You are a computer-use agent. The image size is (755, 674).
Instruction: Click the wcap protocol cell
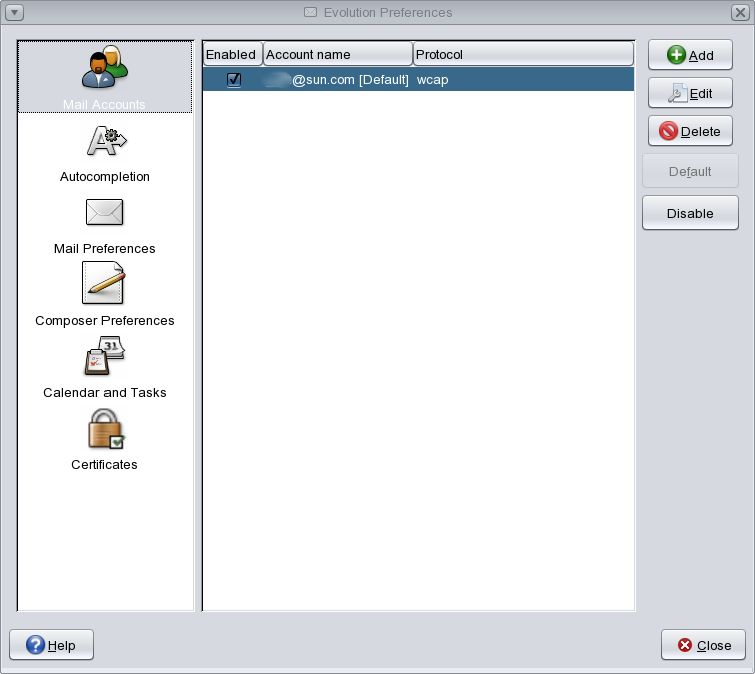pos(432,80)
